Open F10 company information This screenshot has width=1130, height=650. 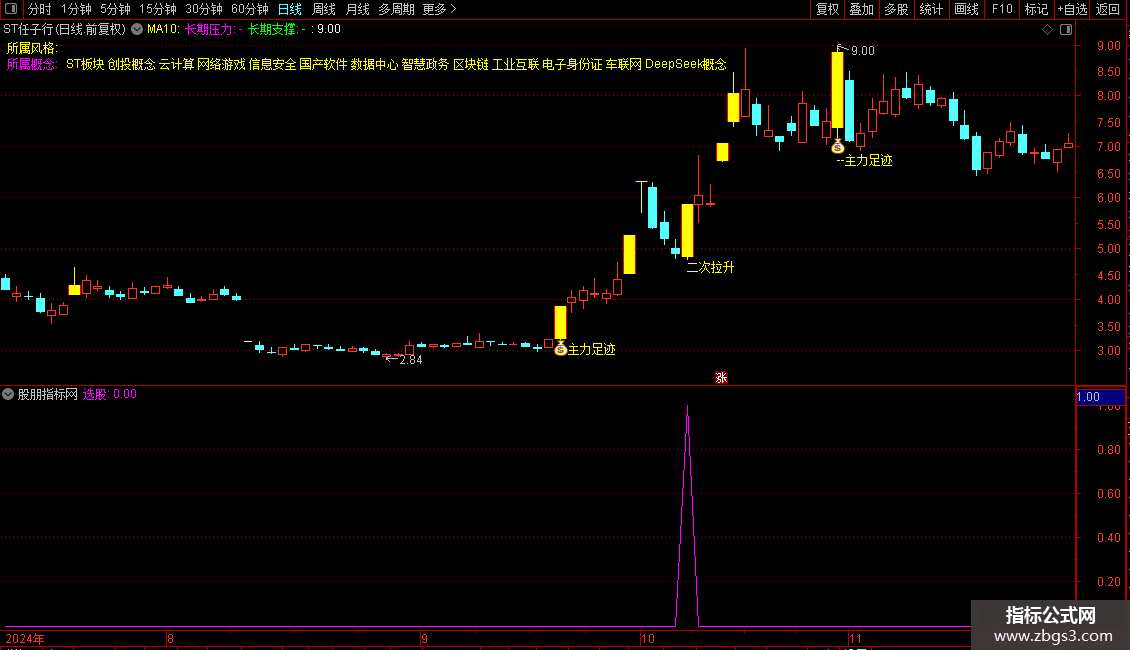point(1002,9)
